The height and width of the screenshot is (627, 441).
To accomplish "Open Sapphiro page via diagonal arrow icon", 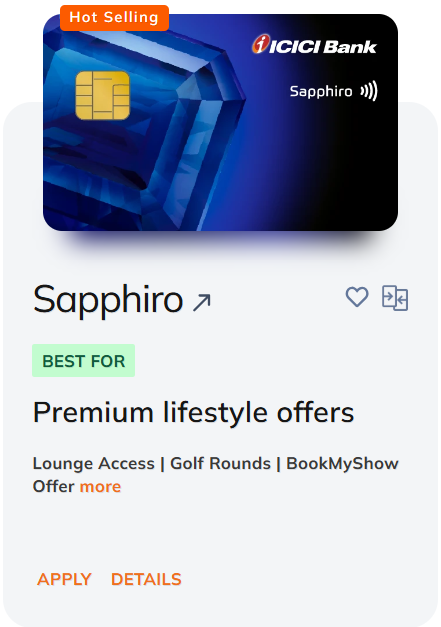I will pos(202,302).
